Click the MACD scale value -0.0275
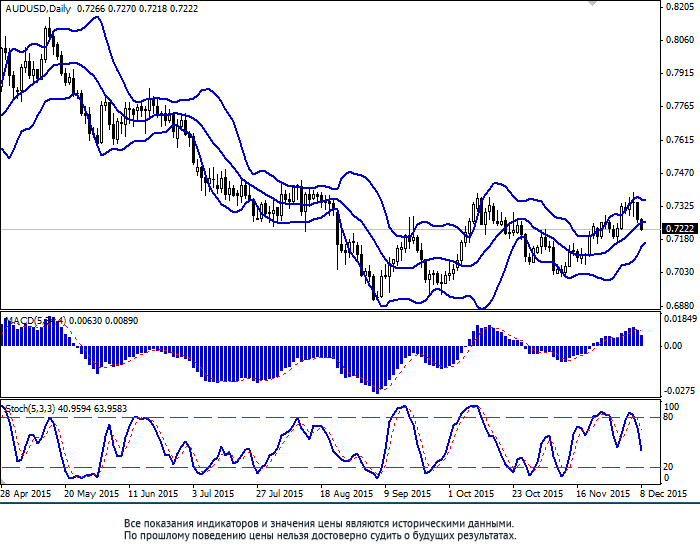 click(x=679, y=391)
